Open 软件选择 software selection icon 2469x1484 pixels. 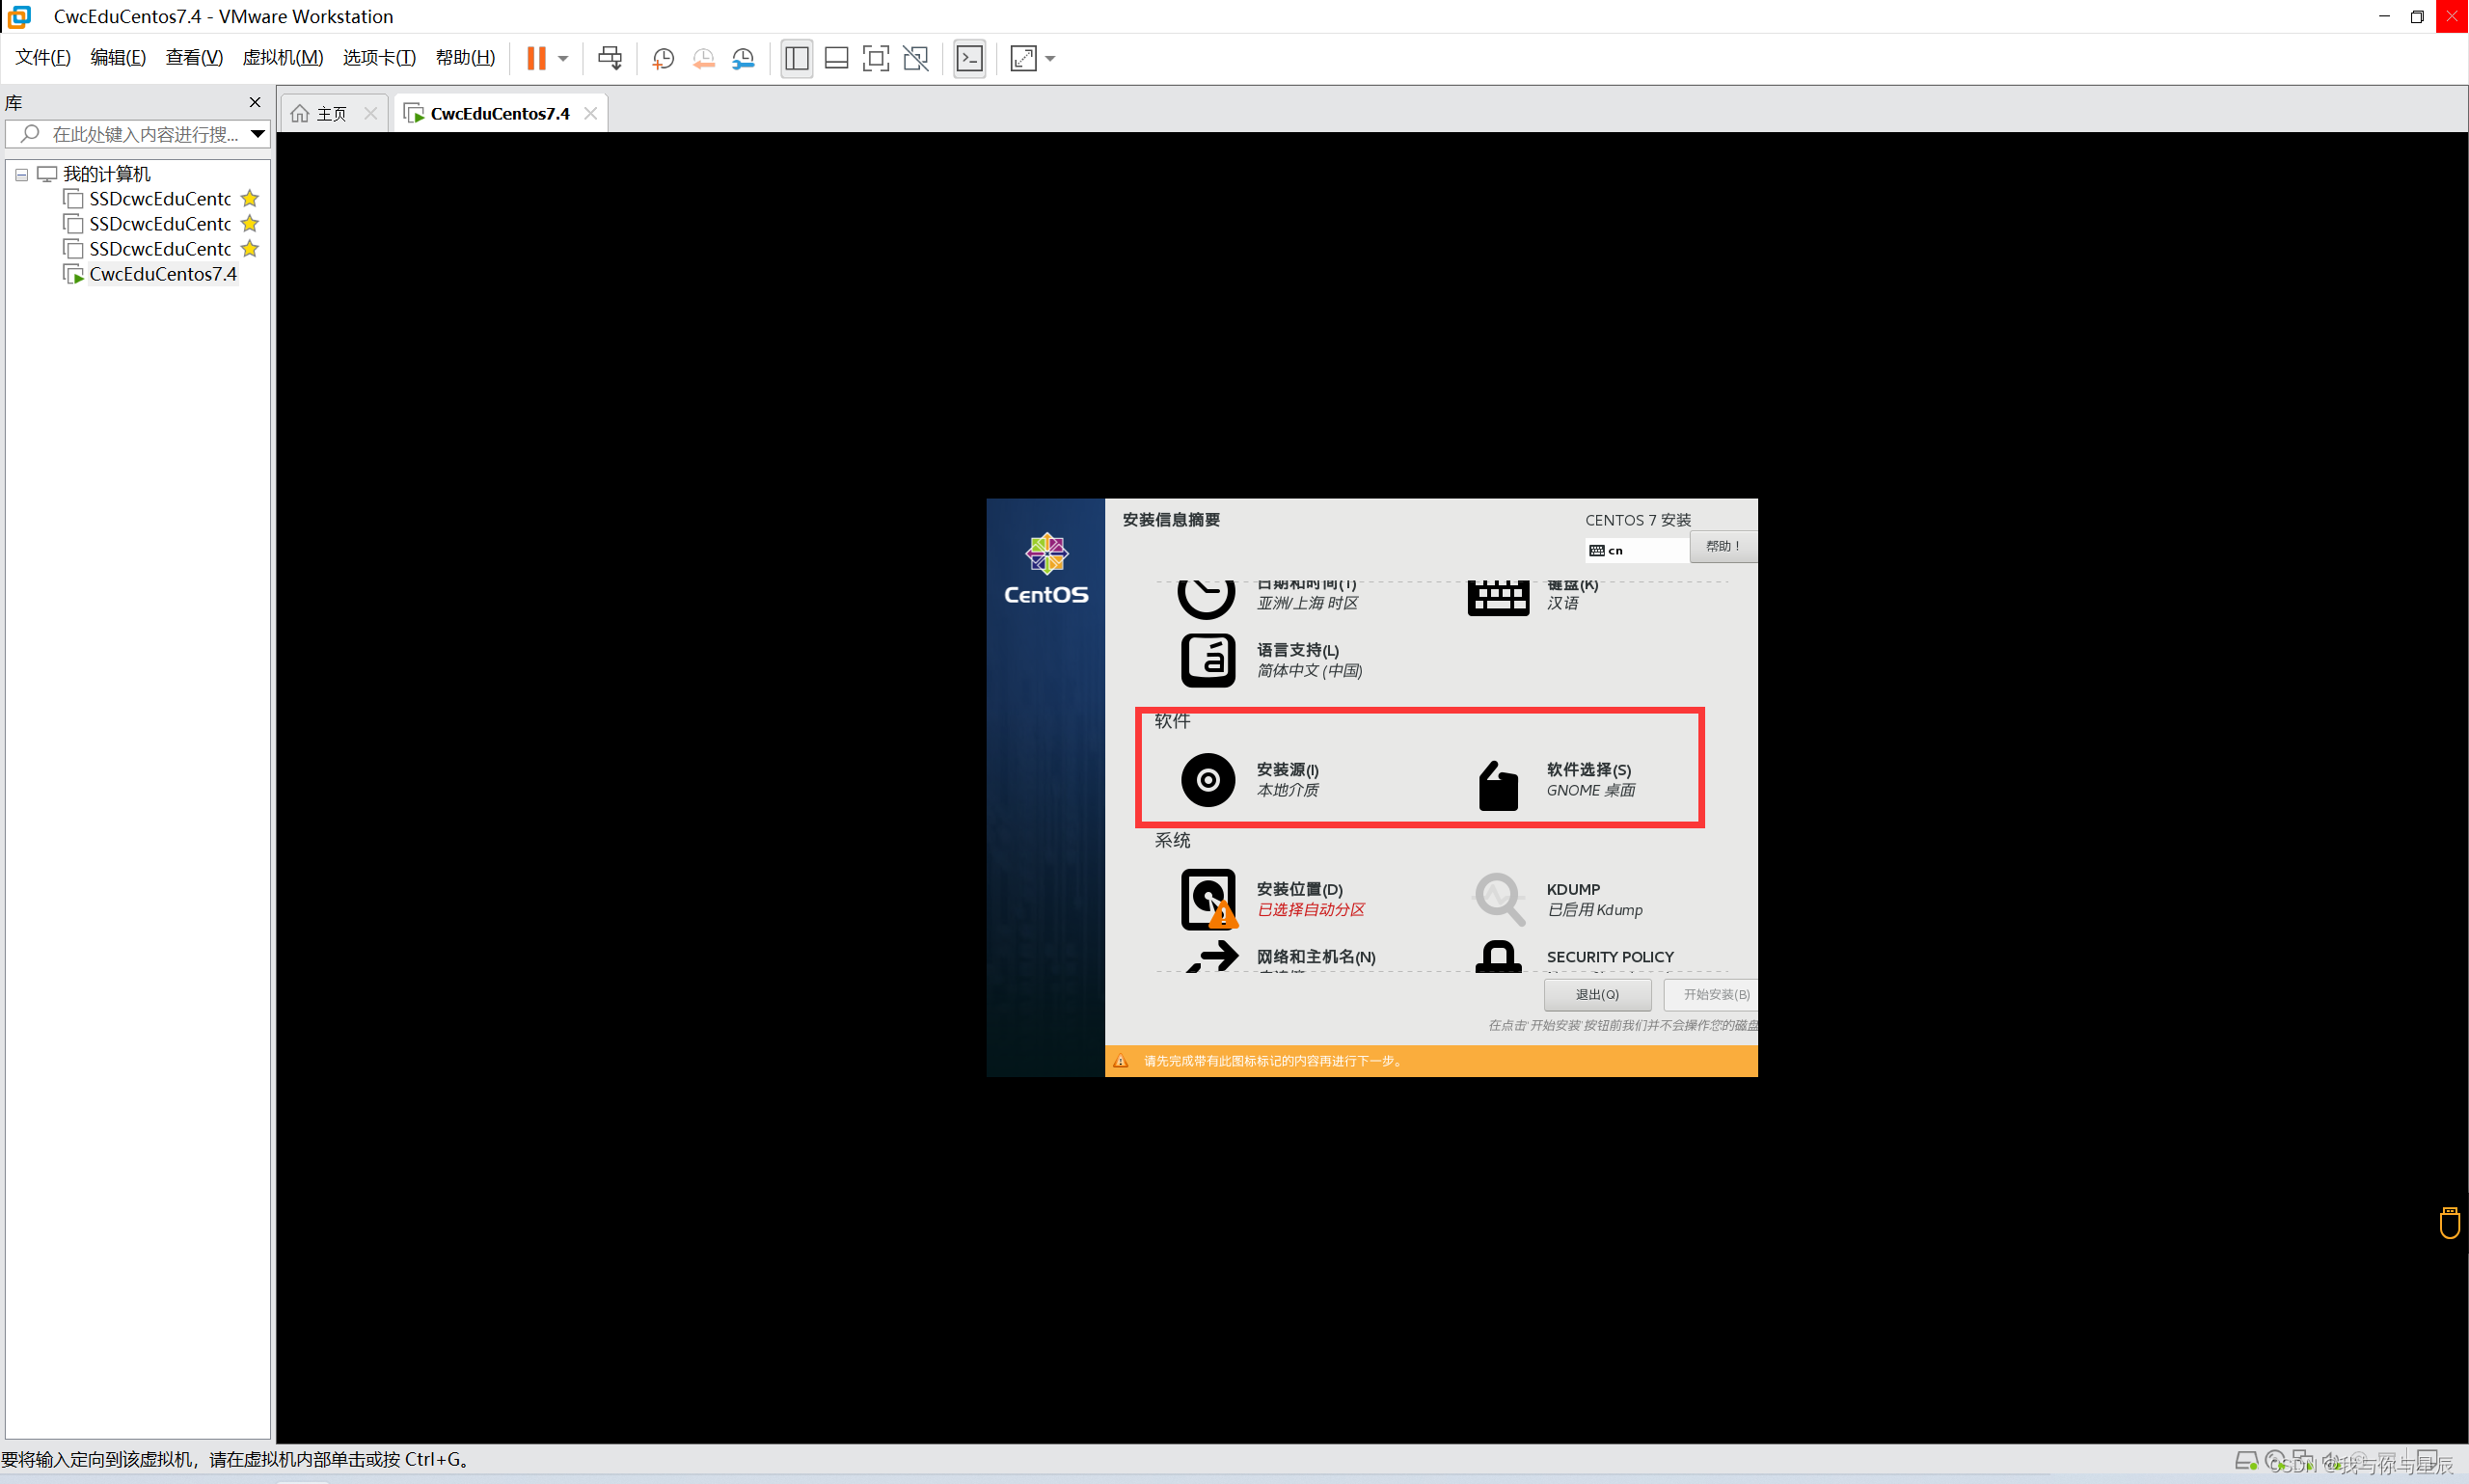1498,785
